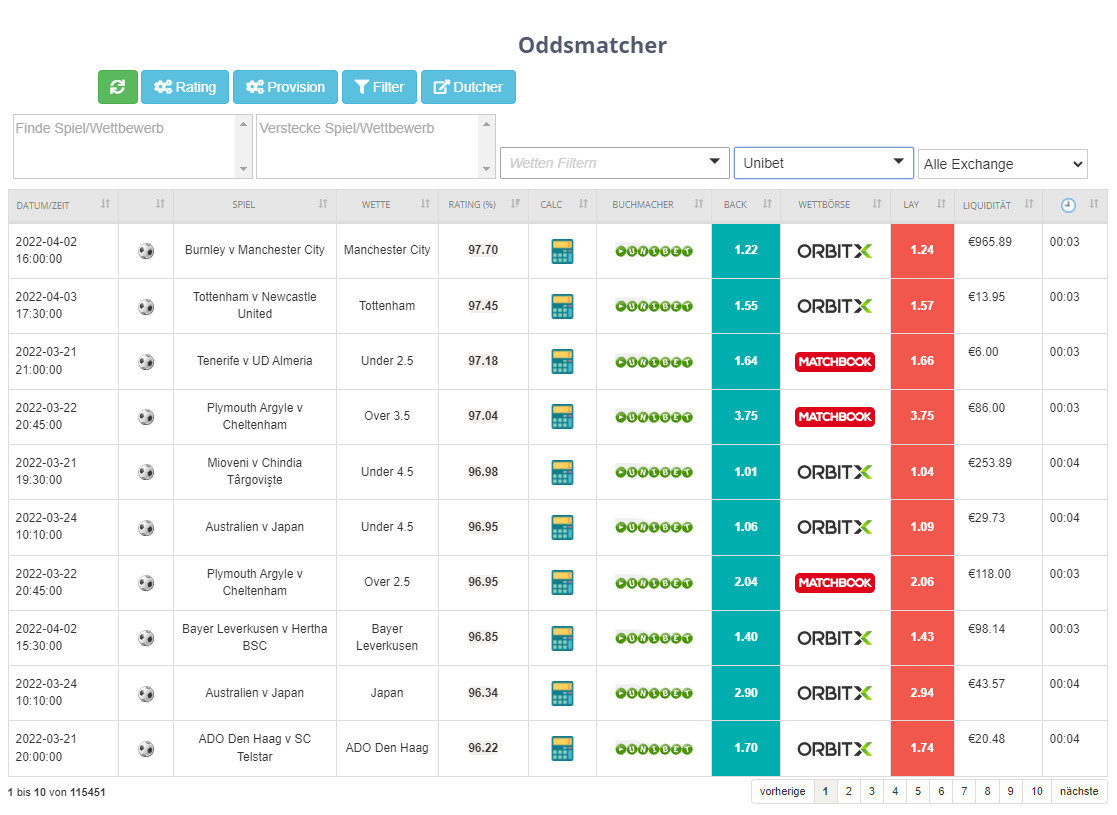Open the Provision settings button
Image resolution: width=1117 pixels, height=815 pixels.
point(285,87)
